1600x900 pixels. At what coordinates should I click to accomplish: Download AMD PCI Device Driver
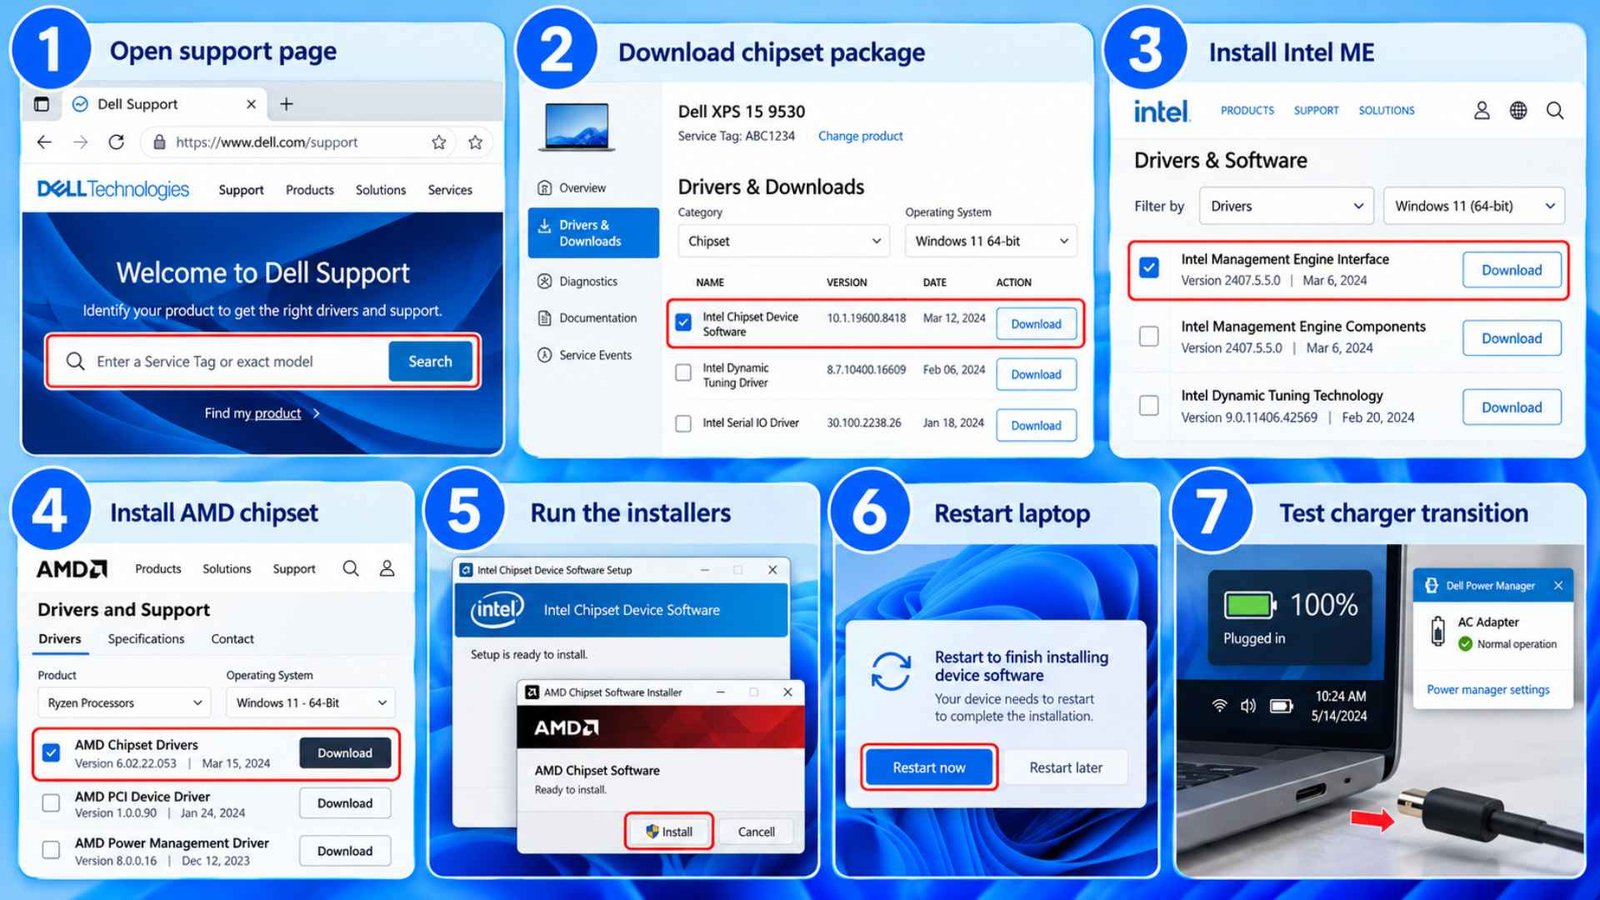[345, 803]
